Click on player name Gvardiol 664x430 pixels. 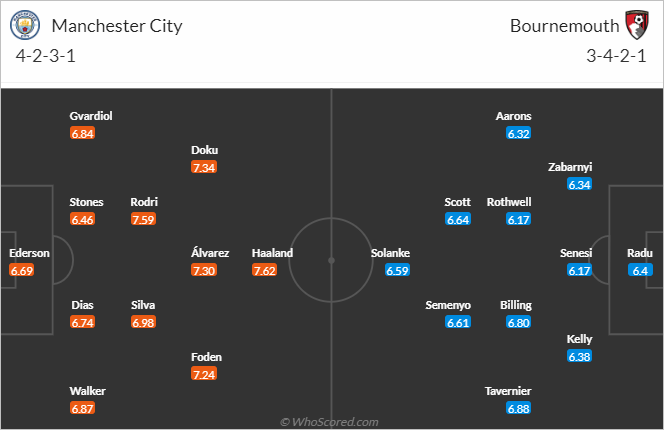[91, 116]
